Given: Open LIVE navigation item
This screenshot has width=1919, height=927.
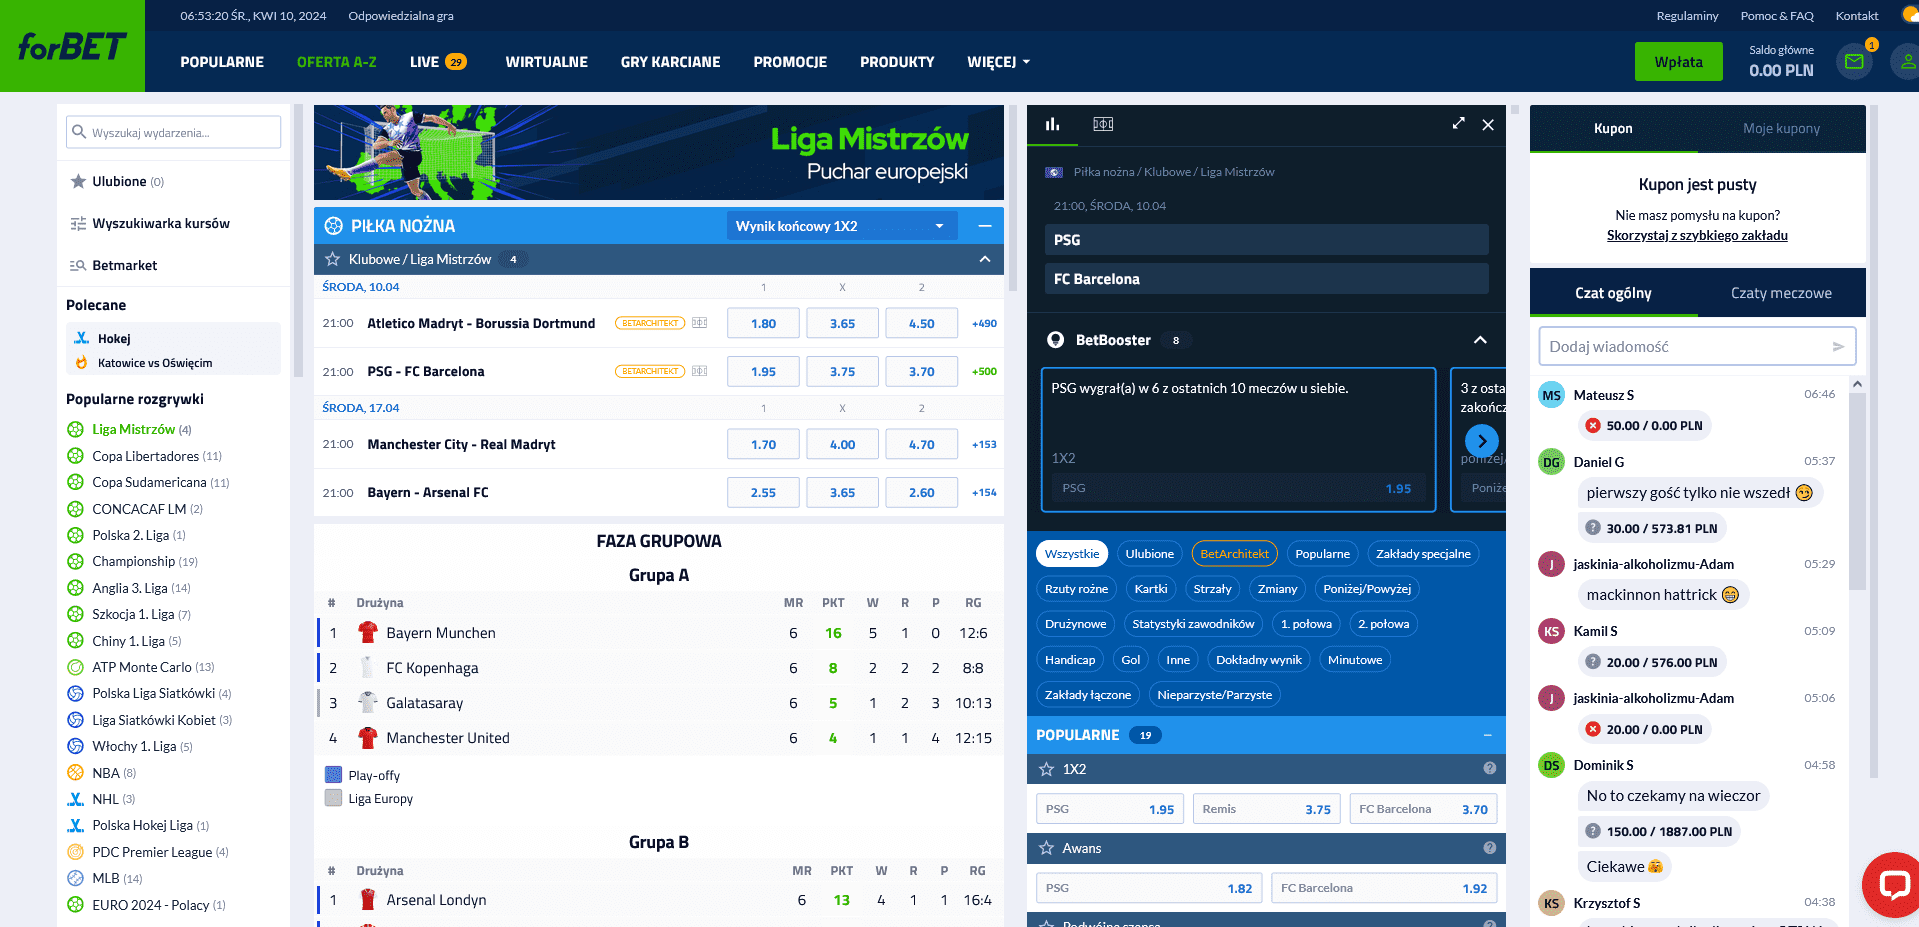Looking at the screenshot, I should click(438, 62).
